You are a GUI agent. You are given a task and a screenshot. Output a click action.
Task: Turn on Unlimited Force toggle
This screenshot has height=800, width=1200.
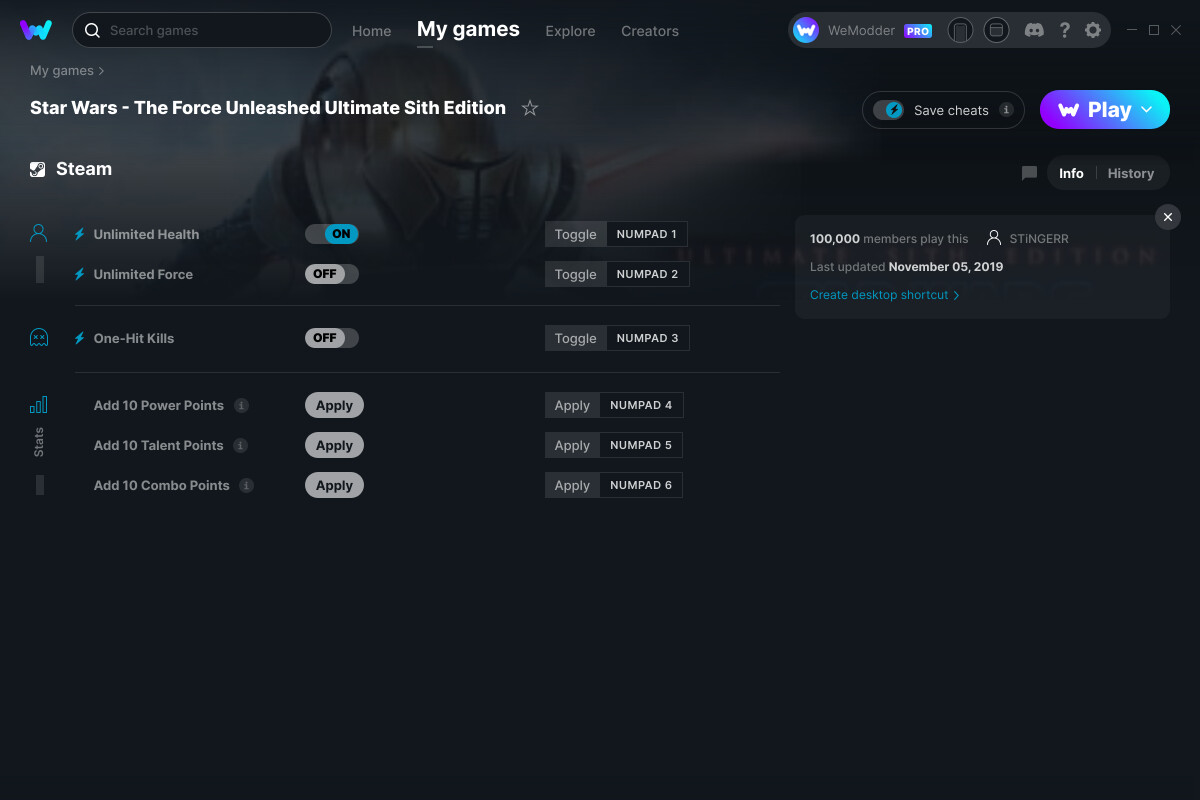(332, 274)
